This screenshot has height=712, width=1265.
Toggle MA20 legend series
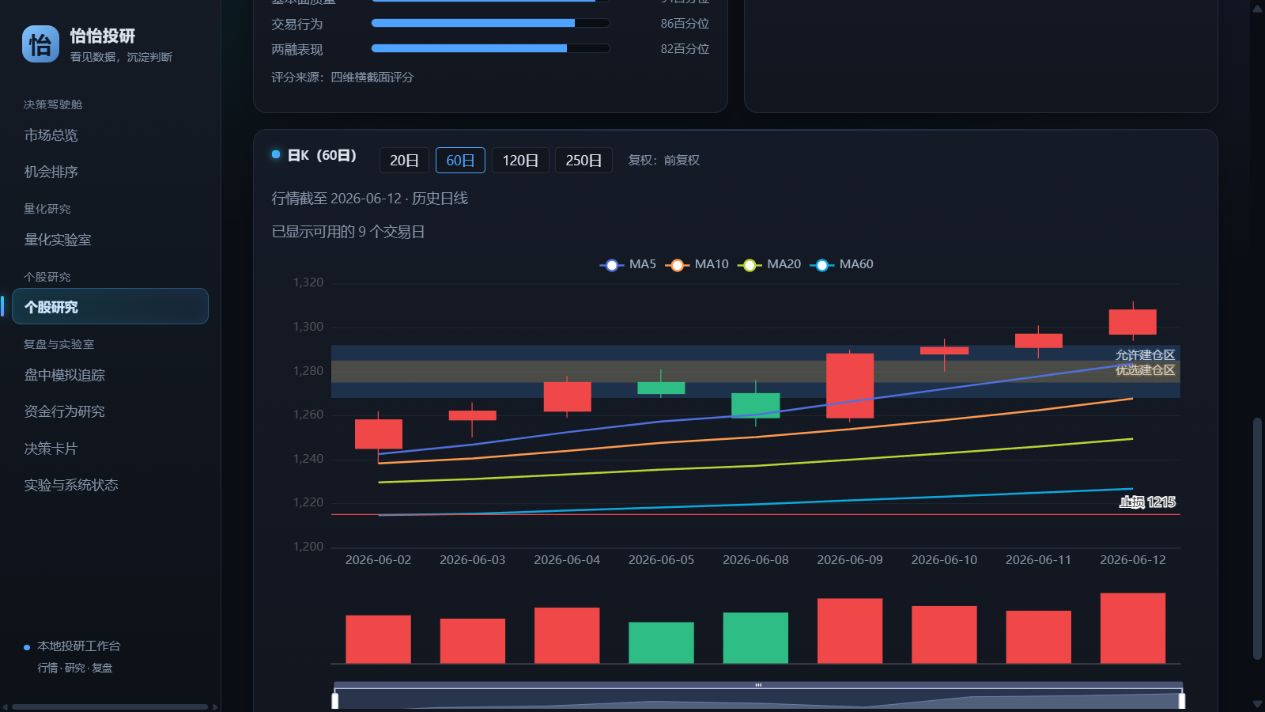(769, 265)
